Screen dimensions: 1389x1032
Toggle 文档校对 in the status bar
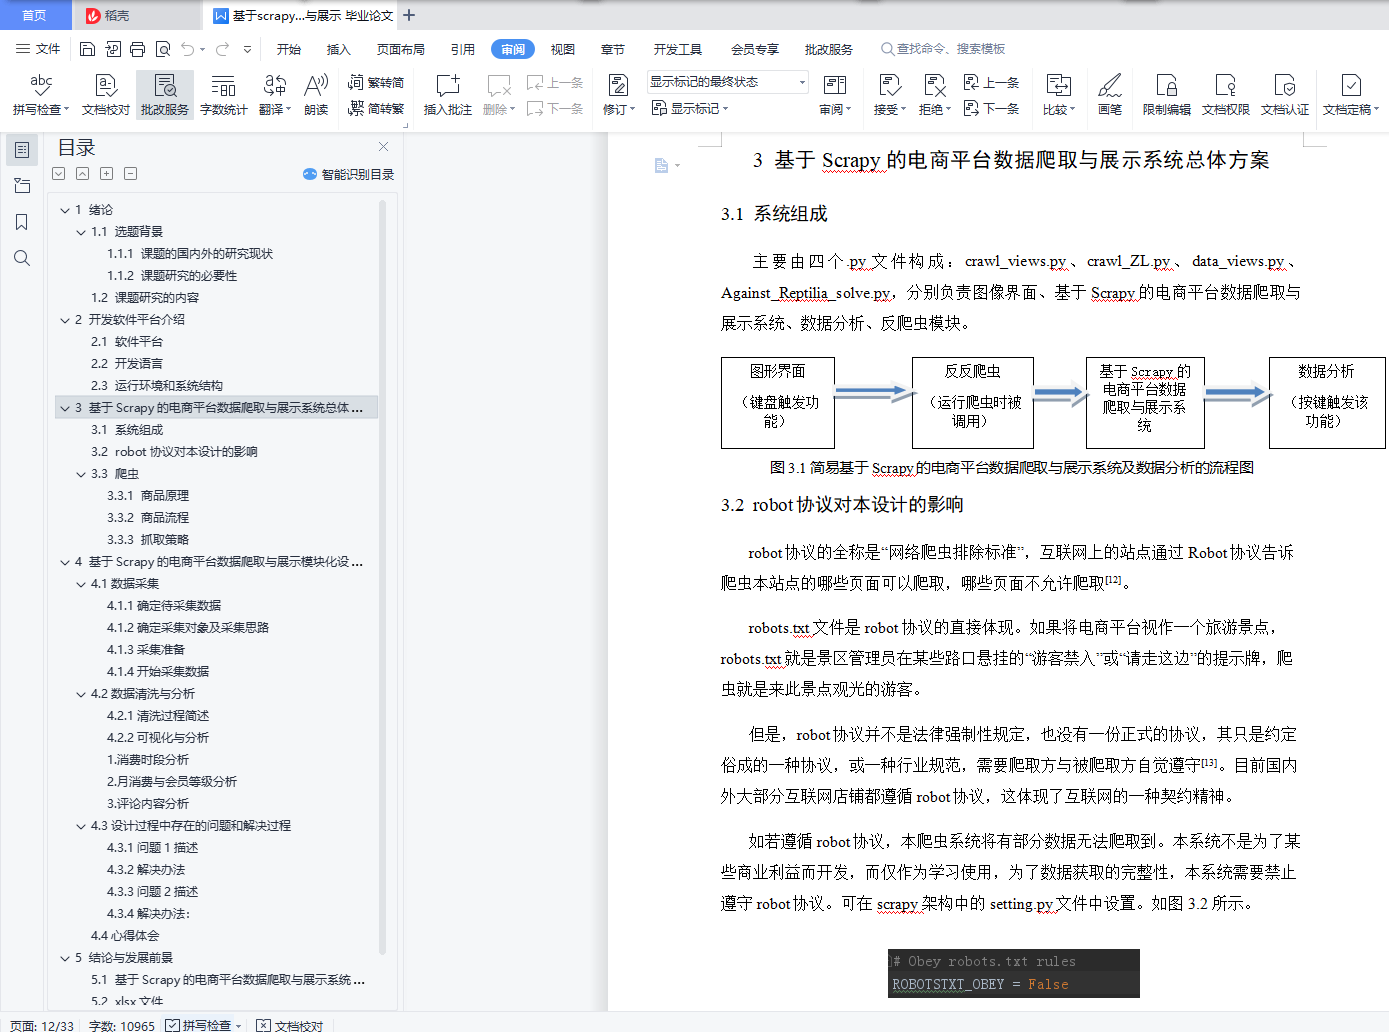click(289, 1025)
